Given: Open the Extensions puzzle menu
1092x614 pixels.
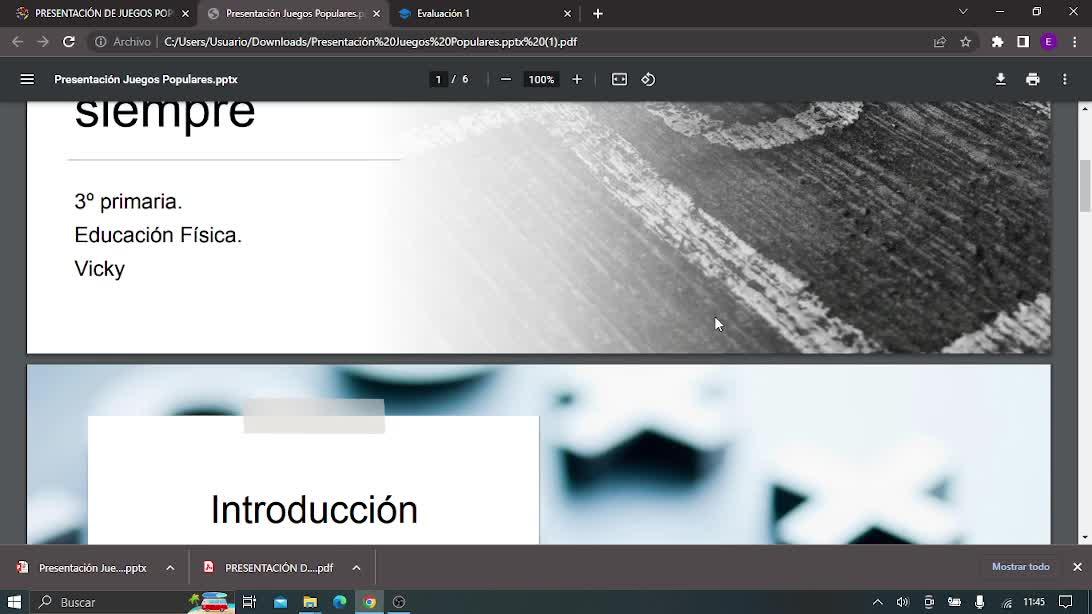Looking at the screenshot, I should pos(997,42).
